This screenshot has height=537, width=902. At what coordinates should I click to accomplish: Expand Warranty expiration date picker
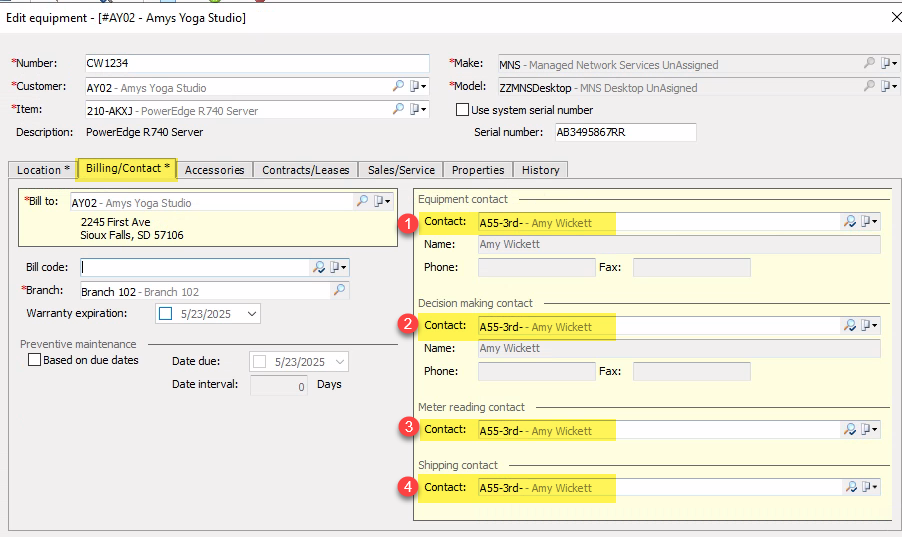pos(251,314)
